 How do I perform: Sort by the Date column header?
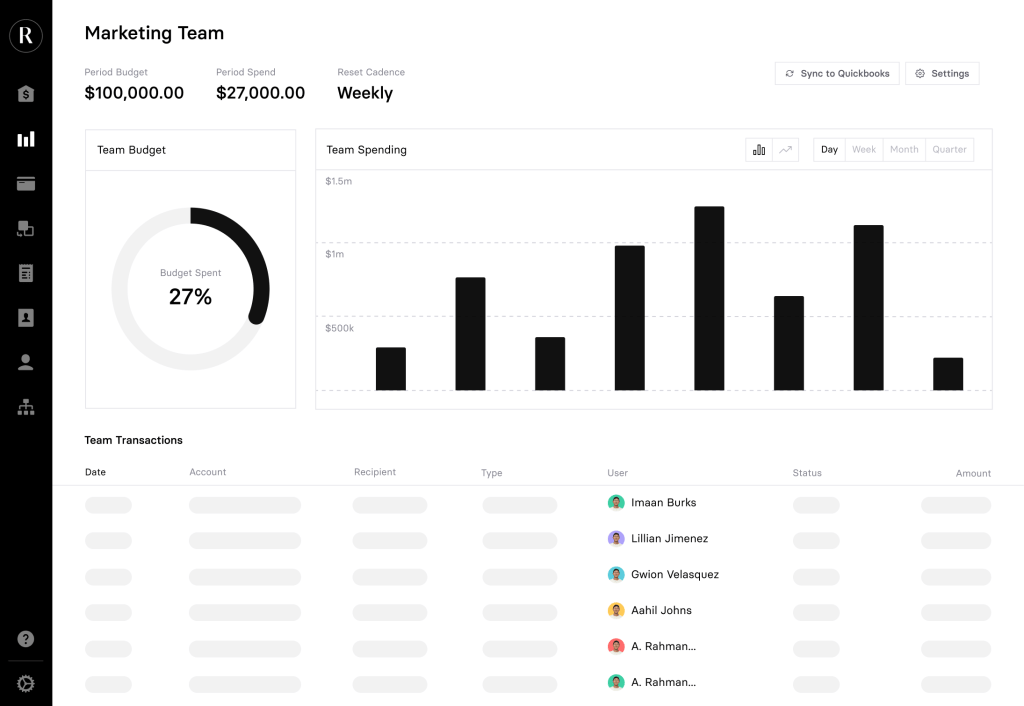[x=95, y=472]
